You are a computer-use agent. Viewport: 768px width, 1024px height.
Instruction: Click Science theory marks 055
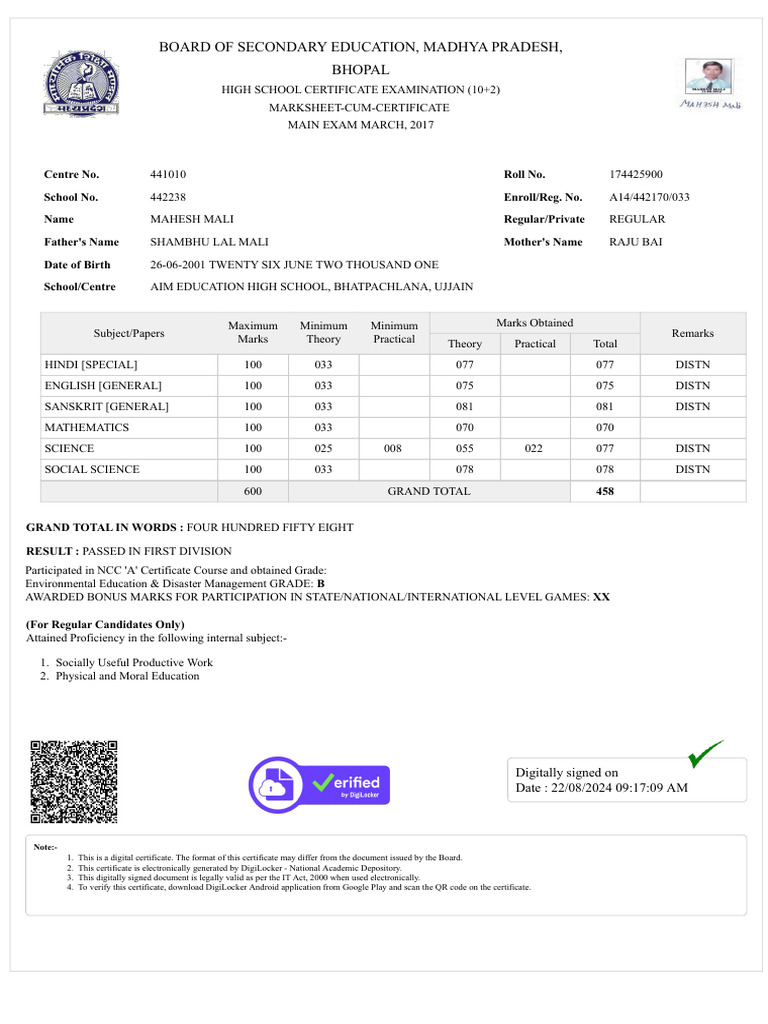465,449
